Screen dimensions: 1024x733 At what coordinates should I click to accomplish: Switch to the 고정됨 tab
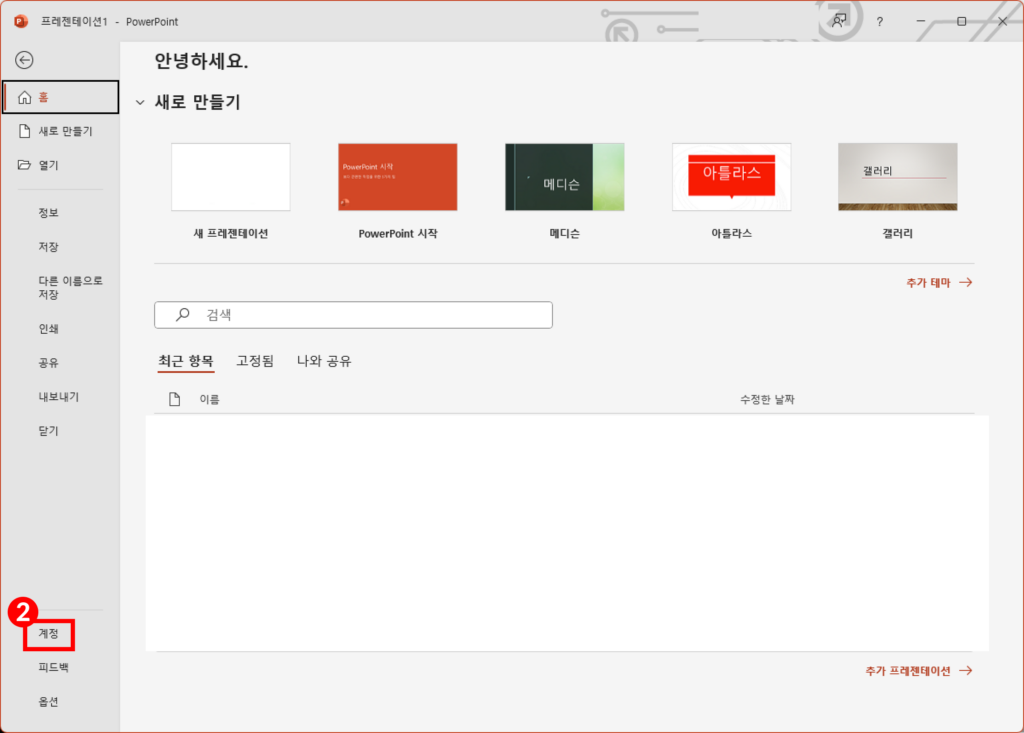pos(255,361)
